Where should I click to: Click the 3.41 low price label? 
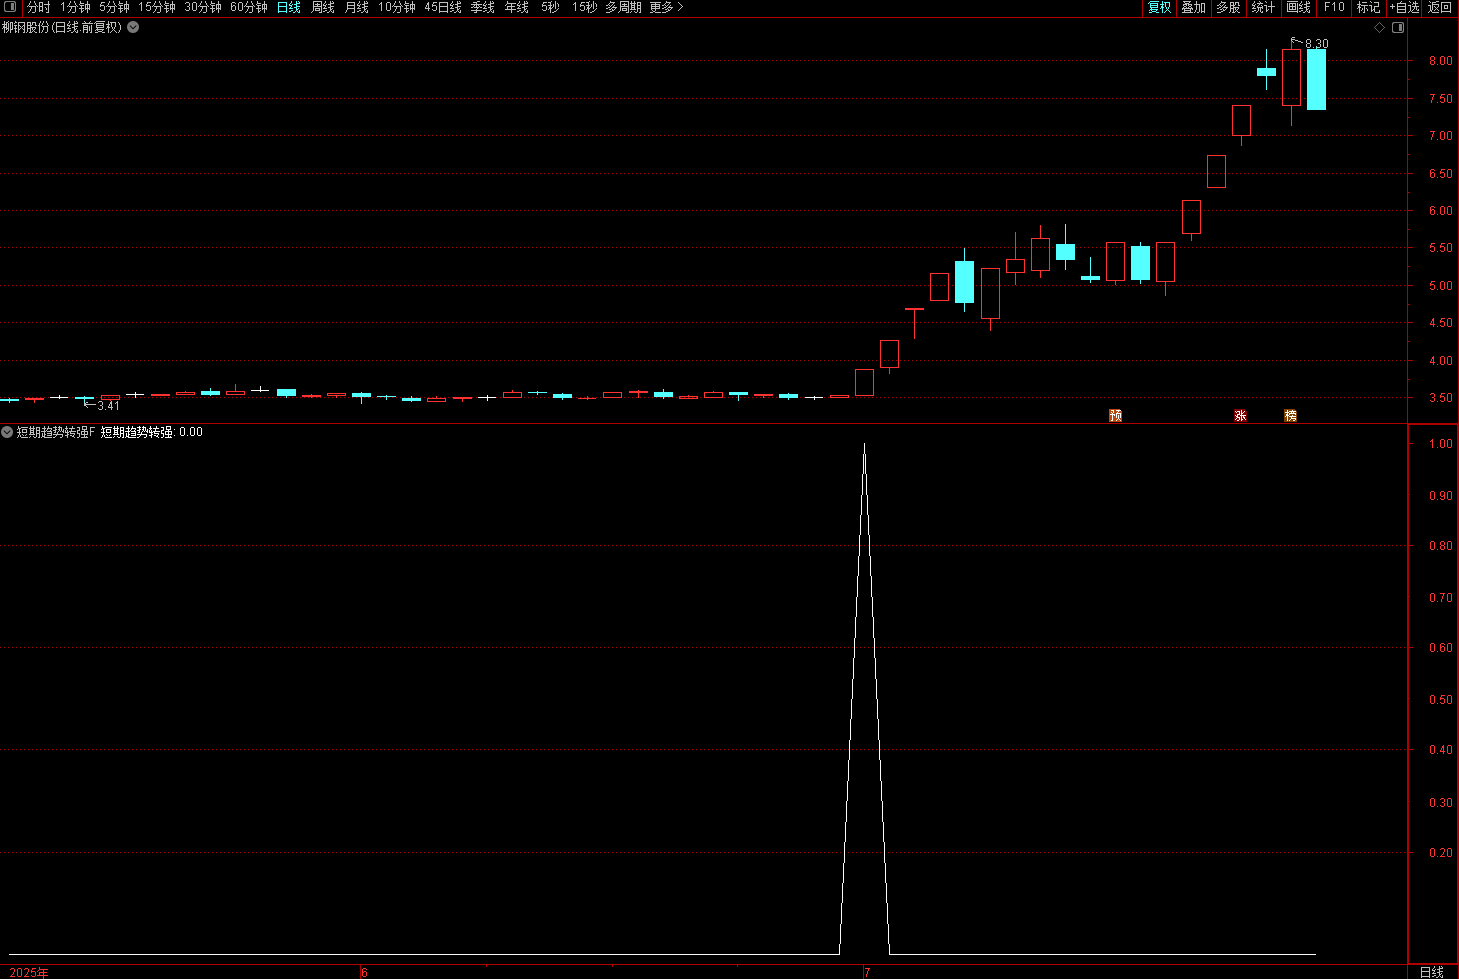point(109,406)
